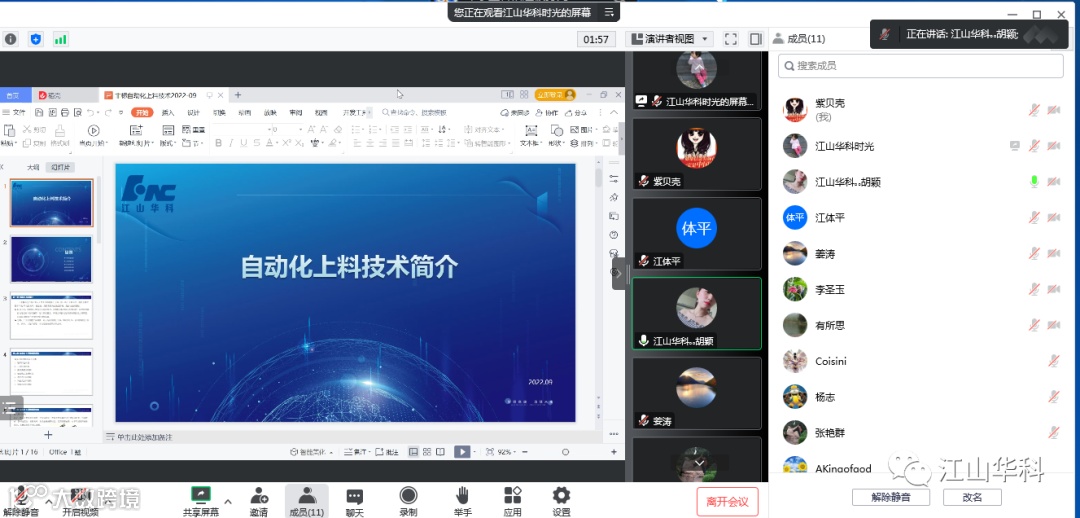
Task: Open the 文件 menu in WPS
Action: coord(15,112)
